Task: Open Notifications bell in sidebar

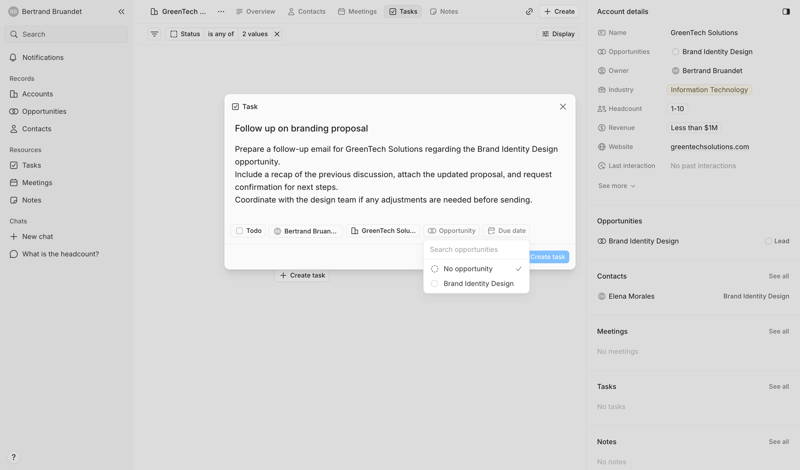Action: point(37,58)
